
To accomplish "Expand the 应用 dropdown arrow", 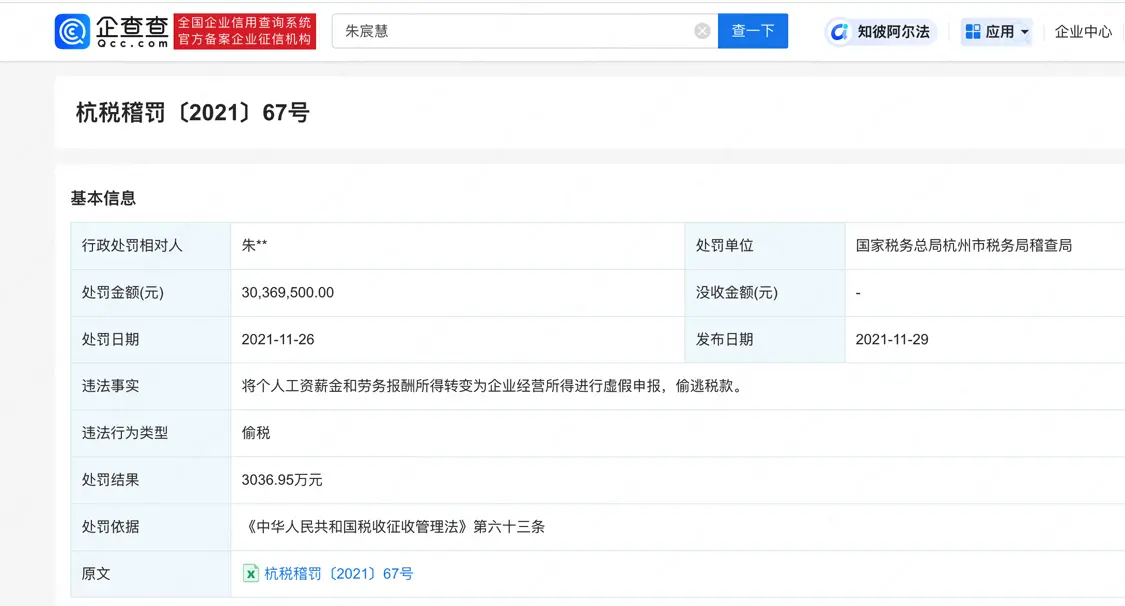I will pyautogui.click(x=1023, y=31).
